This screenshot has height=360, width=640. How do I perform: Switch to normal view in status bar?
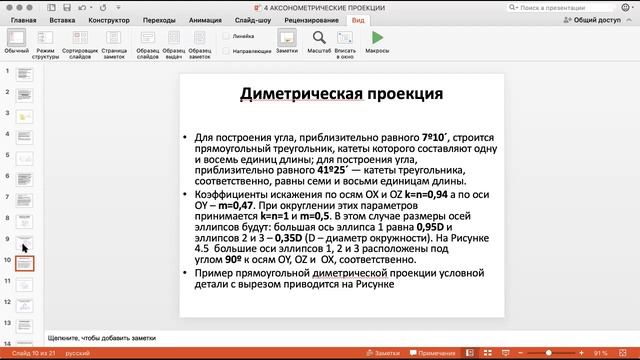click(x=470, y=353)
